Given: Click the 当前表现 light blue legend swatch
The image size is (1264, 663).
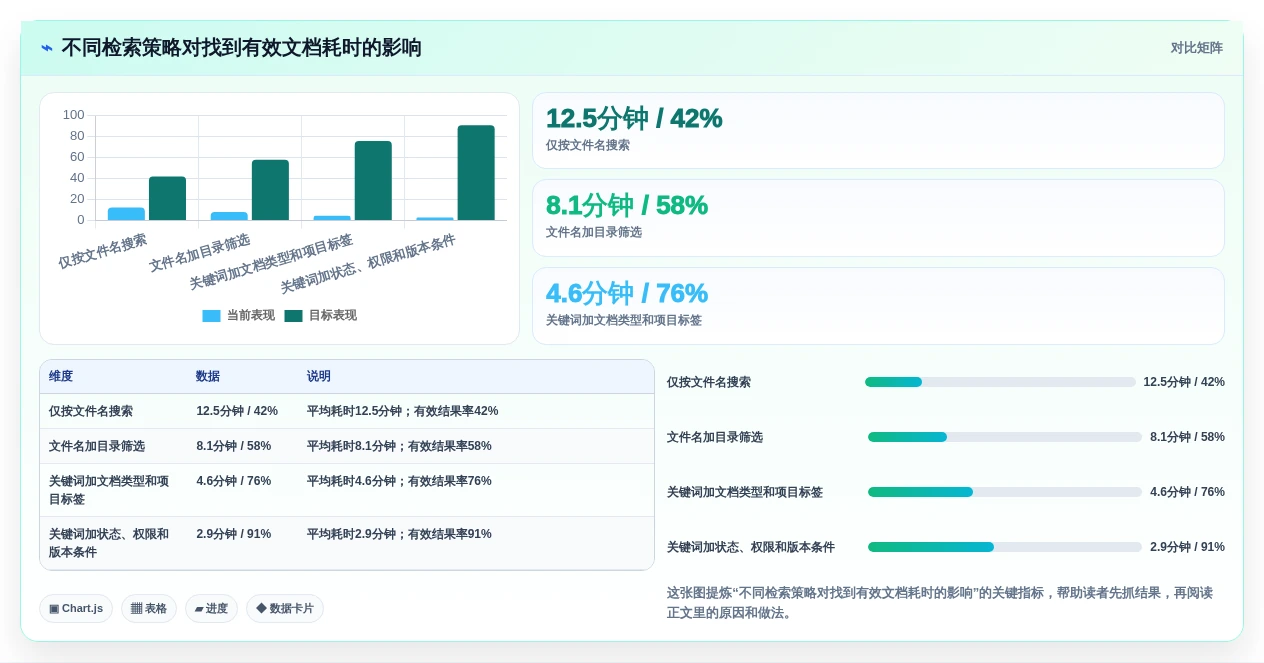Looking at the screenshot, I should [211, 316].
